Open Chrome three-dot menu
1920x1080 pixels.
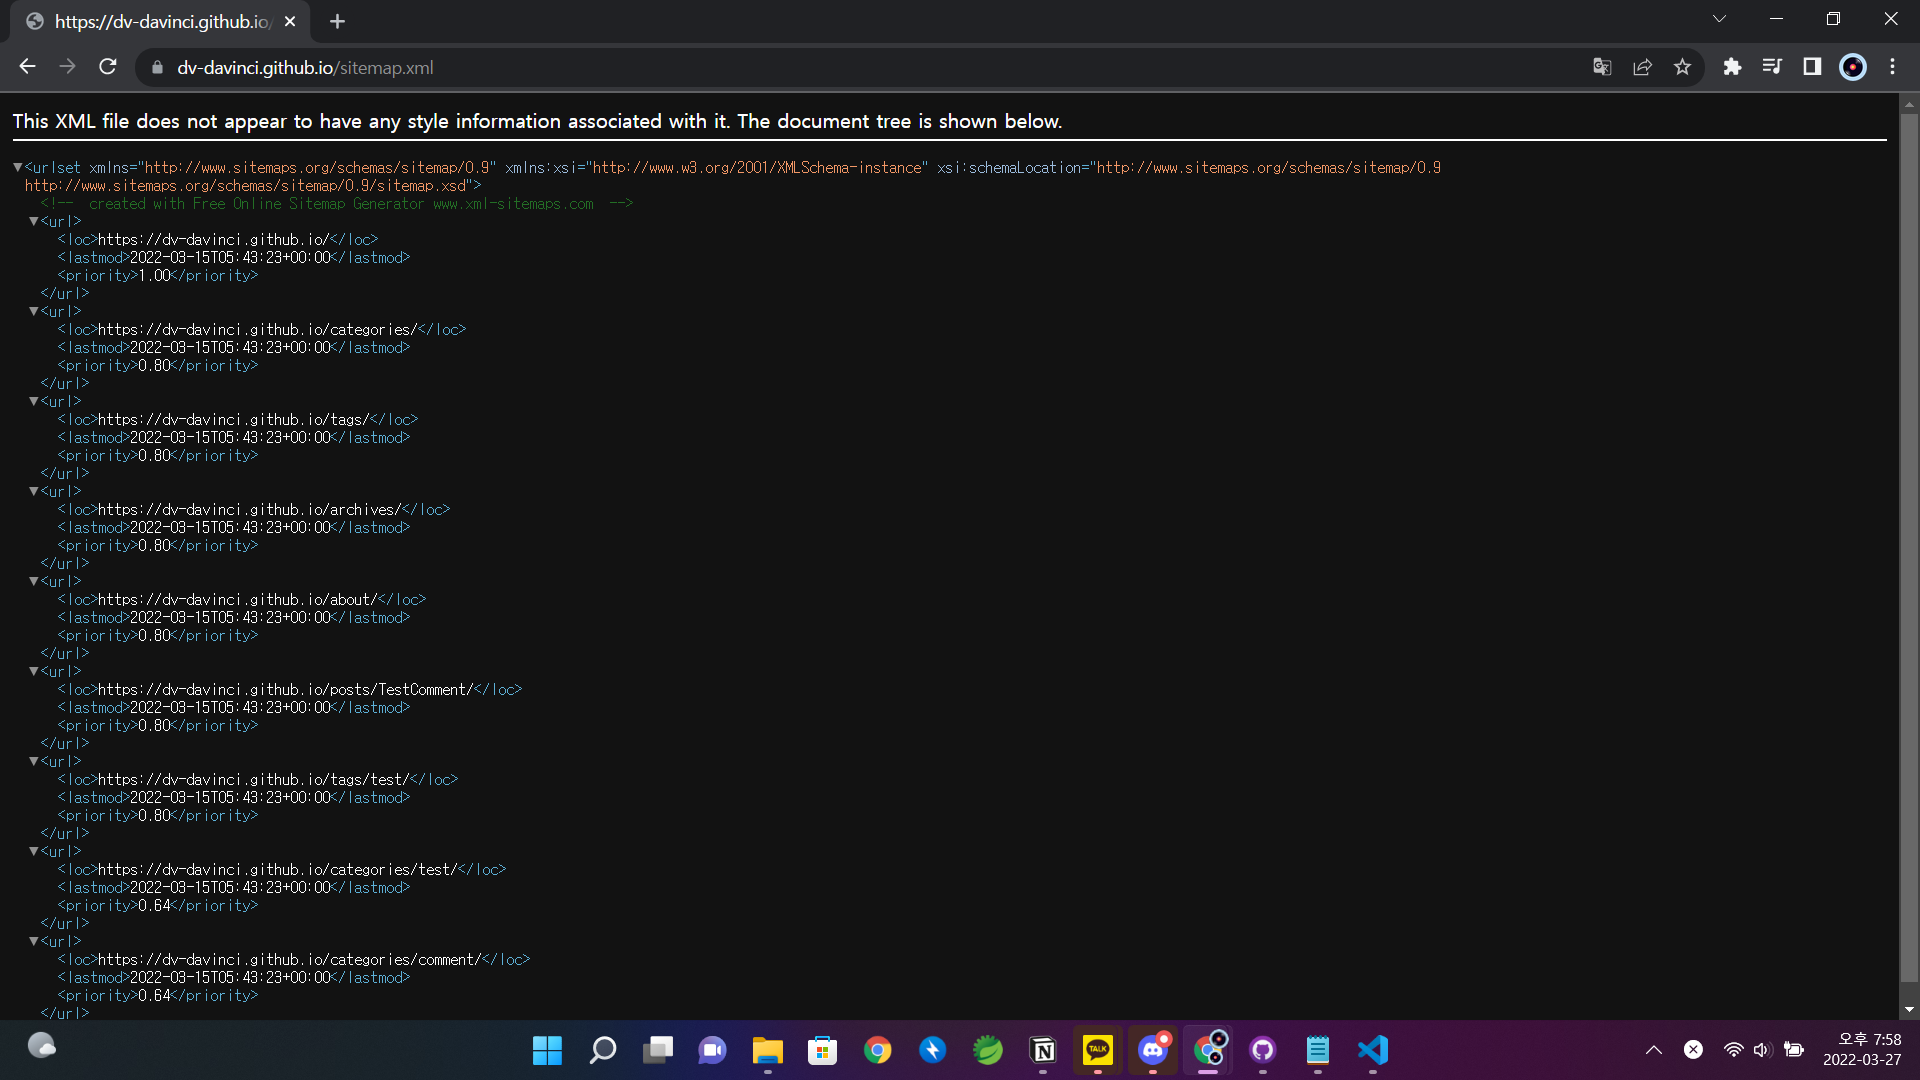1892,67
